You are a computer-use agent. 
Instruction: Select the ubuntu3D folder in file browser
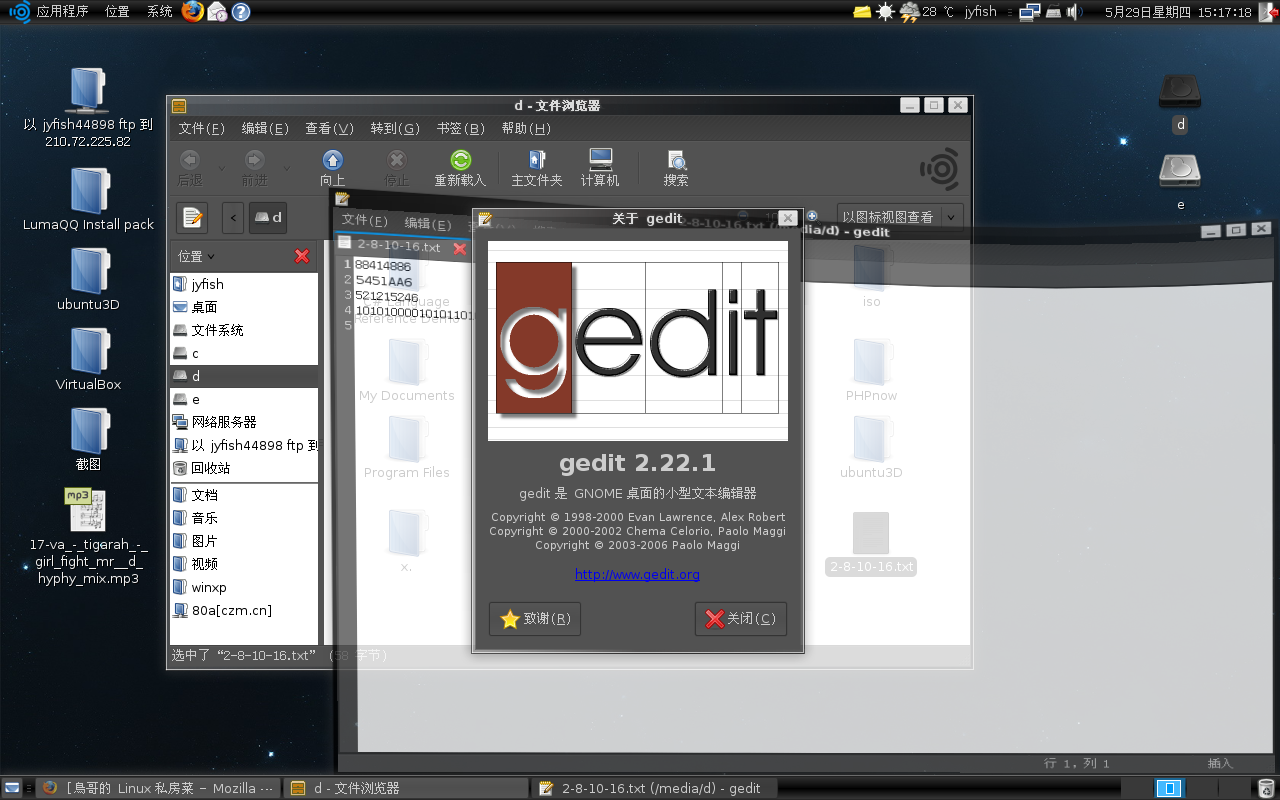point(871,447)
